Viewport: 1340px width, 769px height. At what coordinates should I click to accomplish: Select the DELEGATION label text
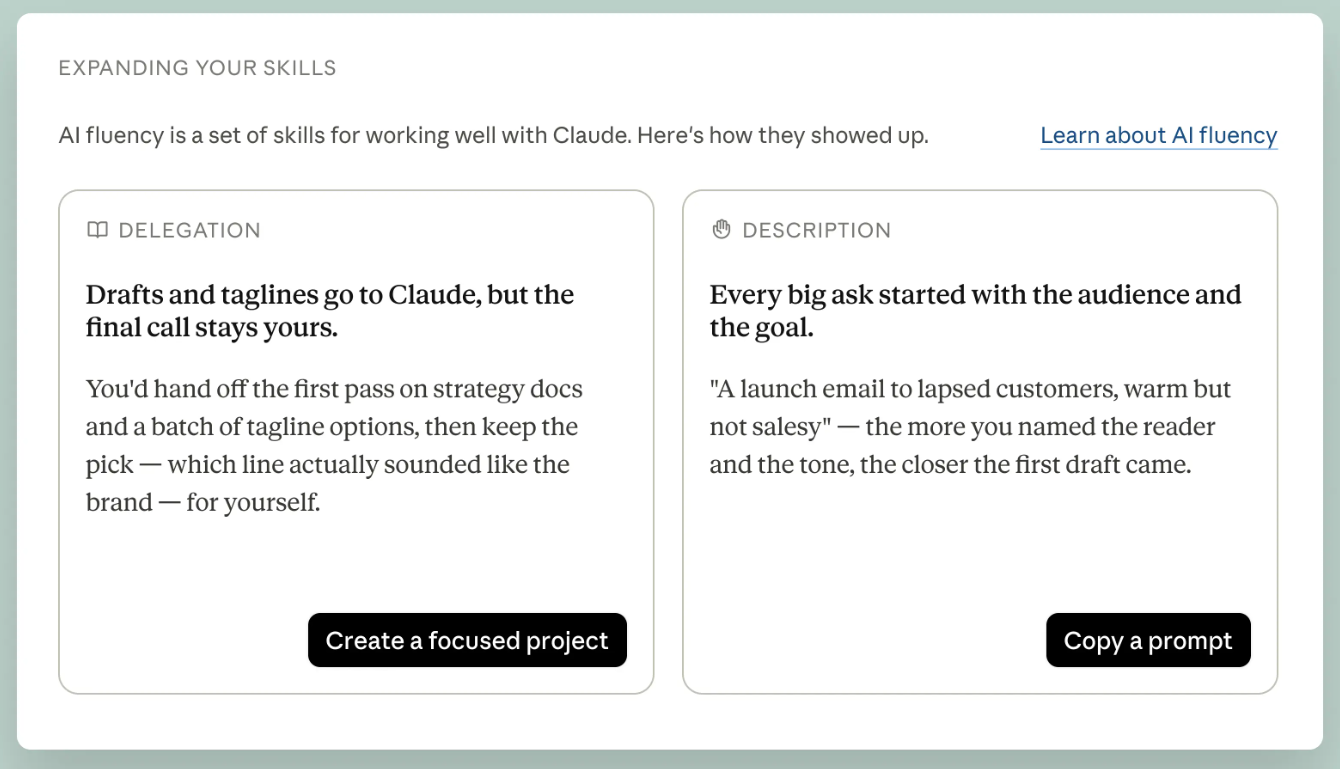coord(189,230)
